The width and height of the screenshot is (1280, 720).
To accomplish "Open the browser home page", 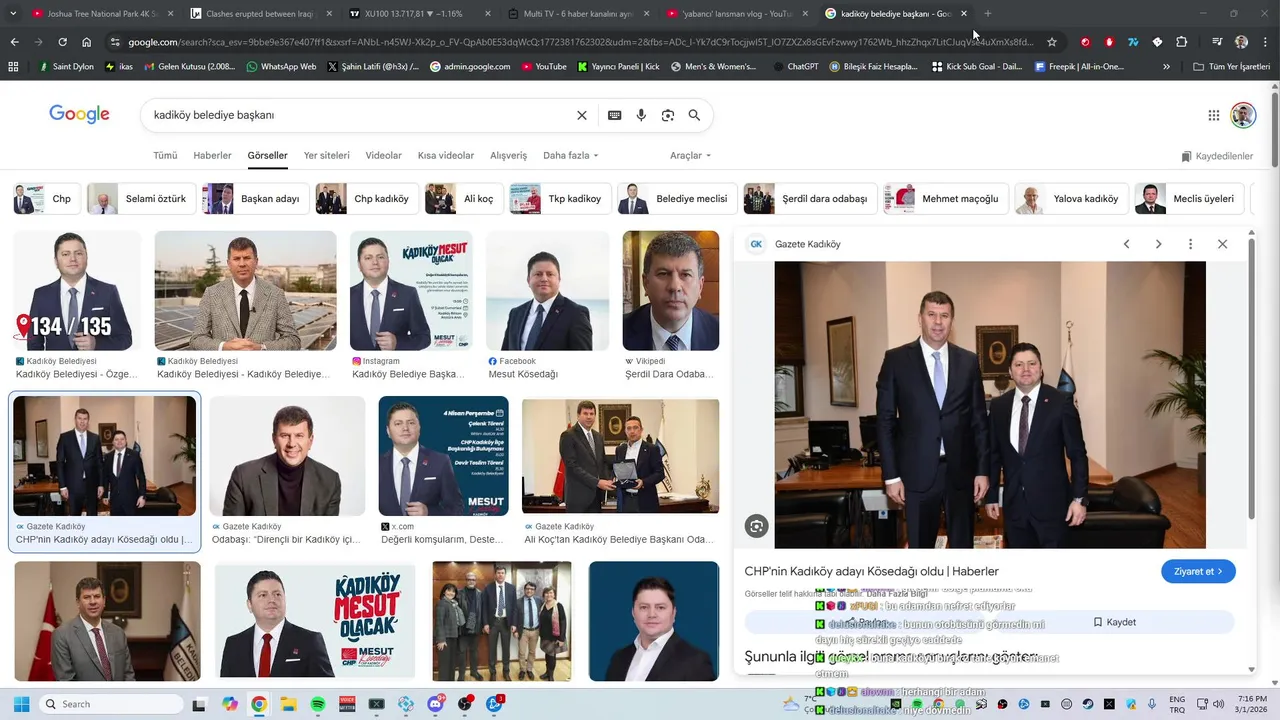I will [87, 42].
